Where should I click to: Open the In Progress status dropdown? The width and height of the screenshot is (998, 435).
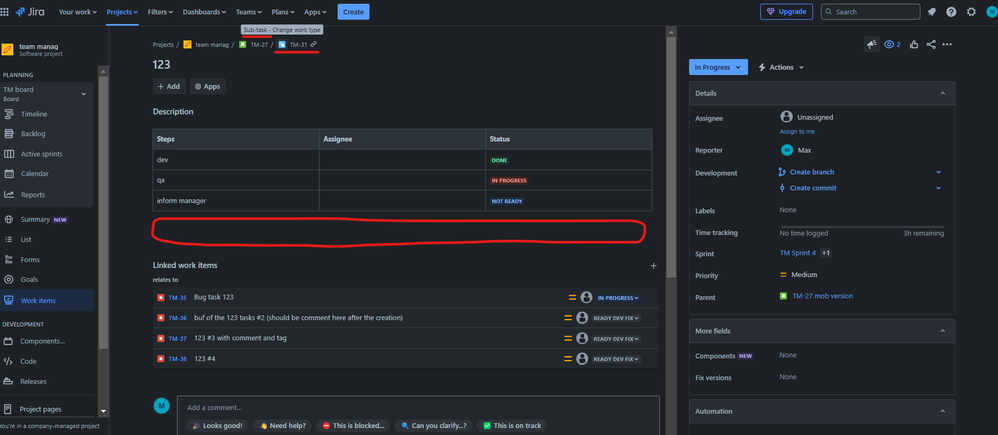[718, 67]
